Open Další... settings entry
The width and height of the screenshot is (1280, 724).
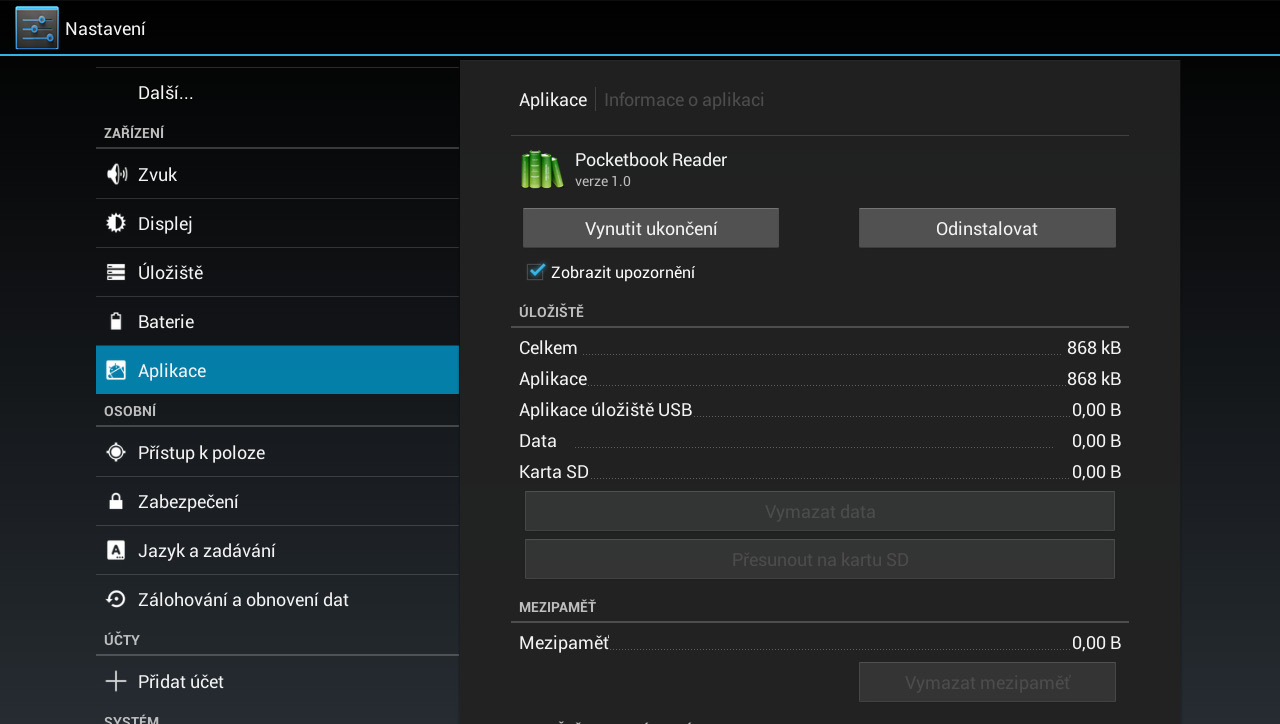[x=277, y=93]
